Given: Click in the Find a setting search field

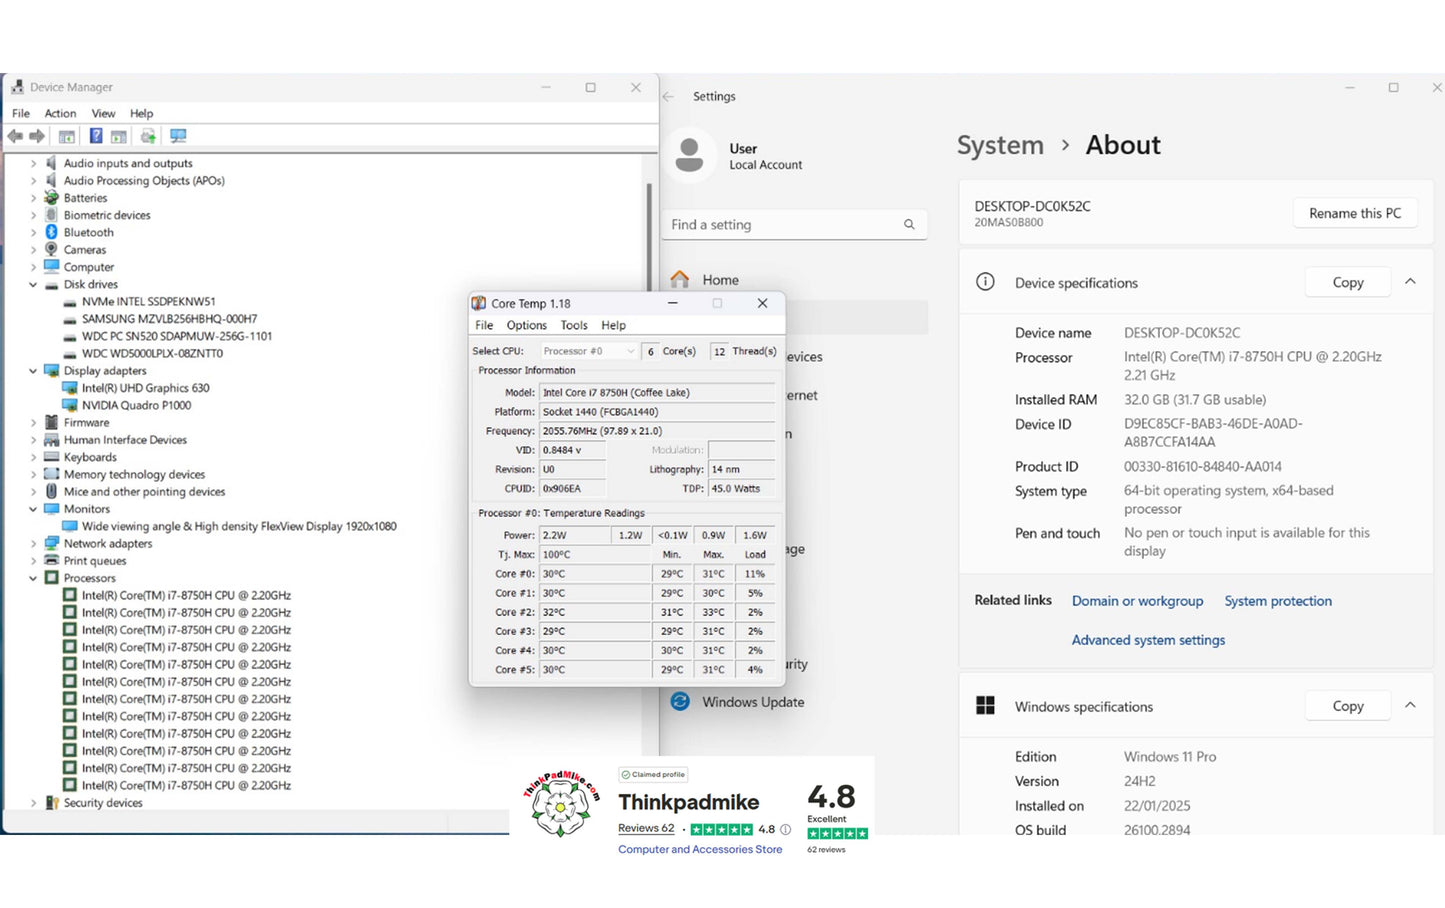Looking at the screenshot, I should (x=780, y=225).
